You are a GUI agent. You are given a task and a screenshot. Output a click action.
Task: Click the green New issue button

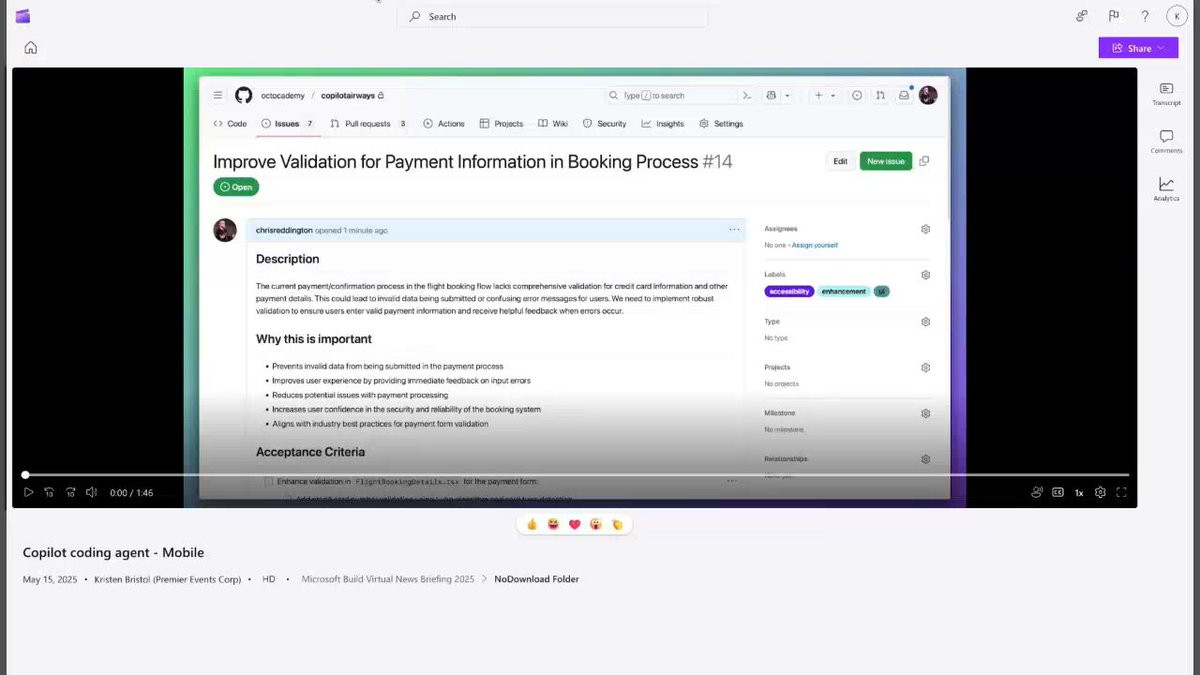(x=886, y=161)
